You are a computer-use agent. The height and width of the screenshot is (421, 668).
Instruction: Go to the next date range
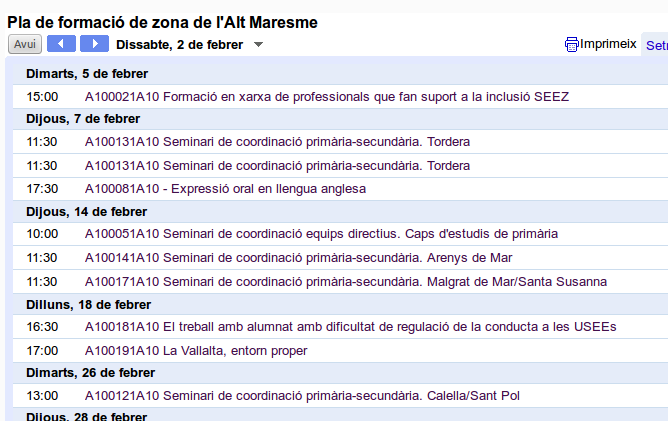(94, 44)
